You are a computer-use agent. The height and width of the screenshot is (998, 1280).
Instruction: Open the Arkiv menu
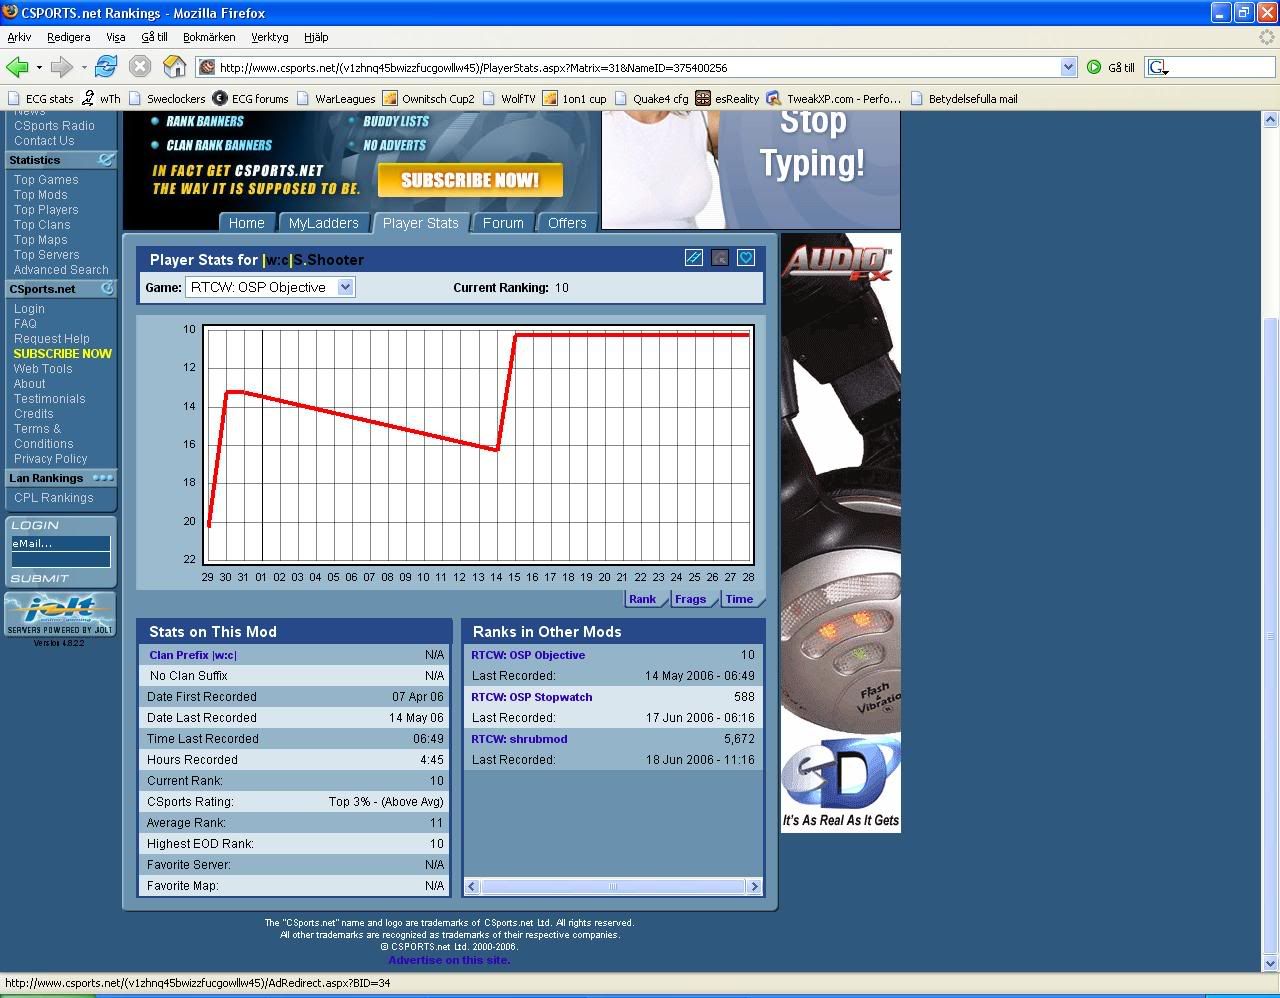(x=19, y=37)
